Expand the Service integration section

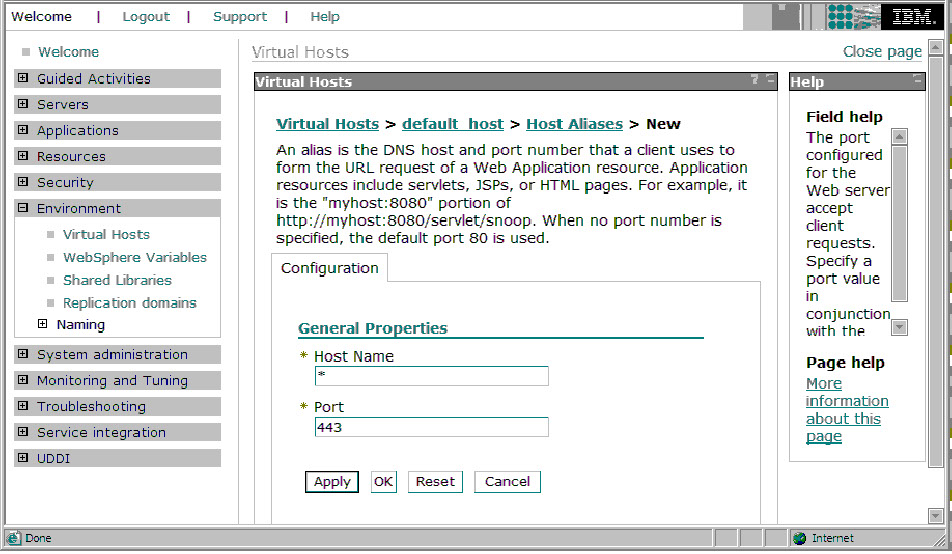(x=23, y=432)
